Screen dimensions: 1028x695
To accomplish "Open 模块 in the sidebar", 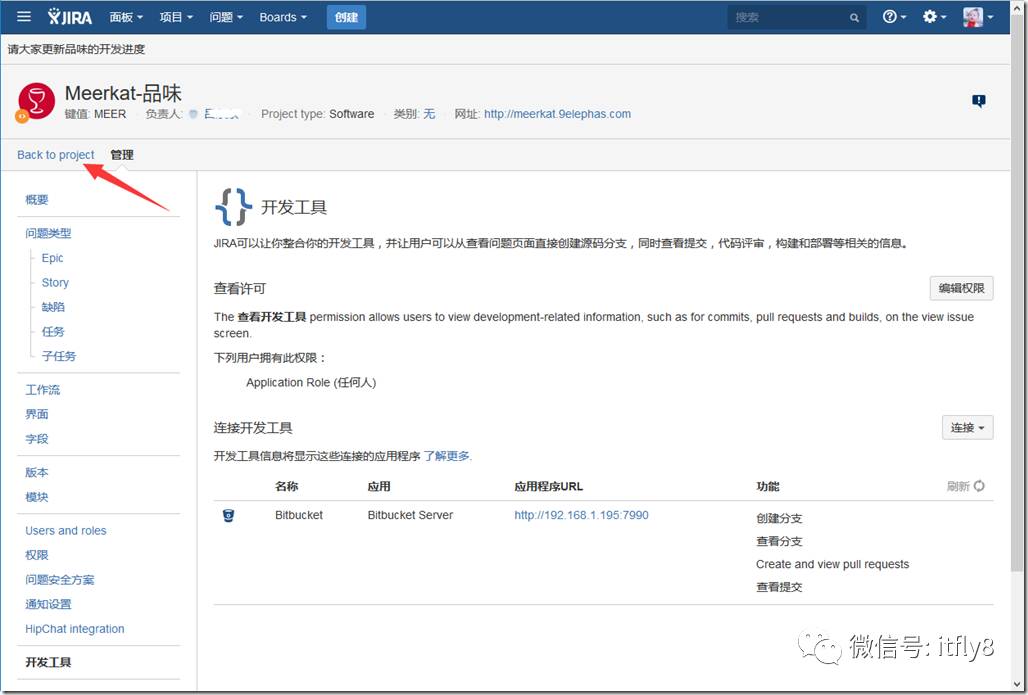I will point(37,497).
